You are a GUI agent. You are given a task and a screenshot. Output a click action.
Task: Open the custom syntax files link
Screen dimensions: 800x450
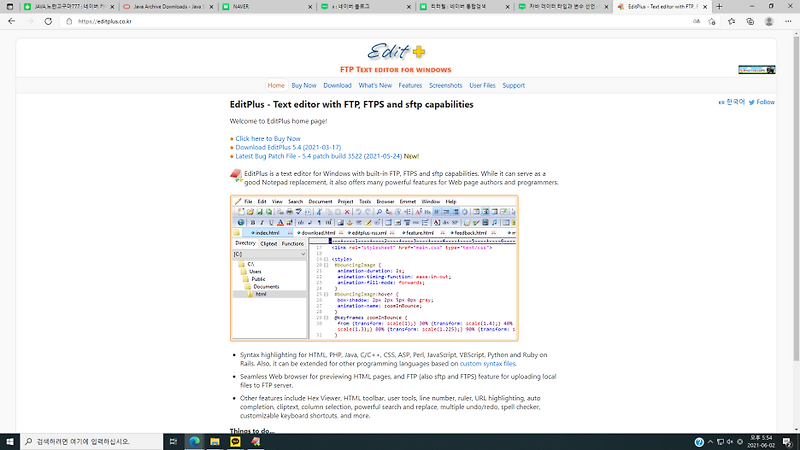point(487,364)
